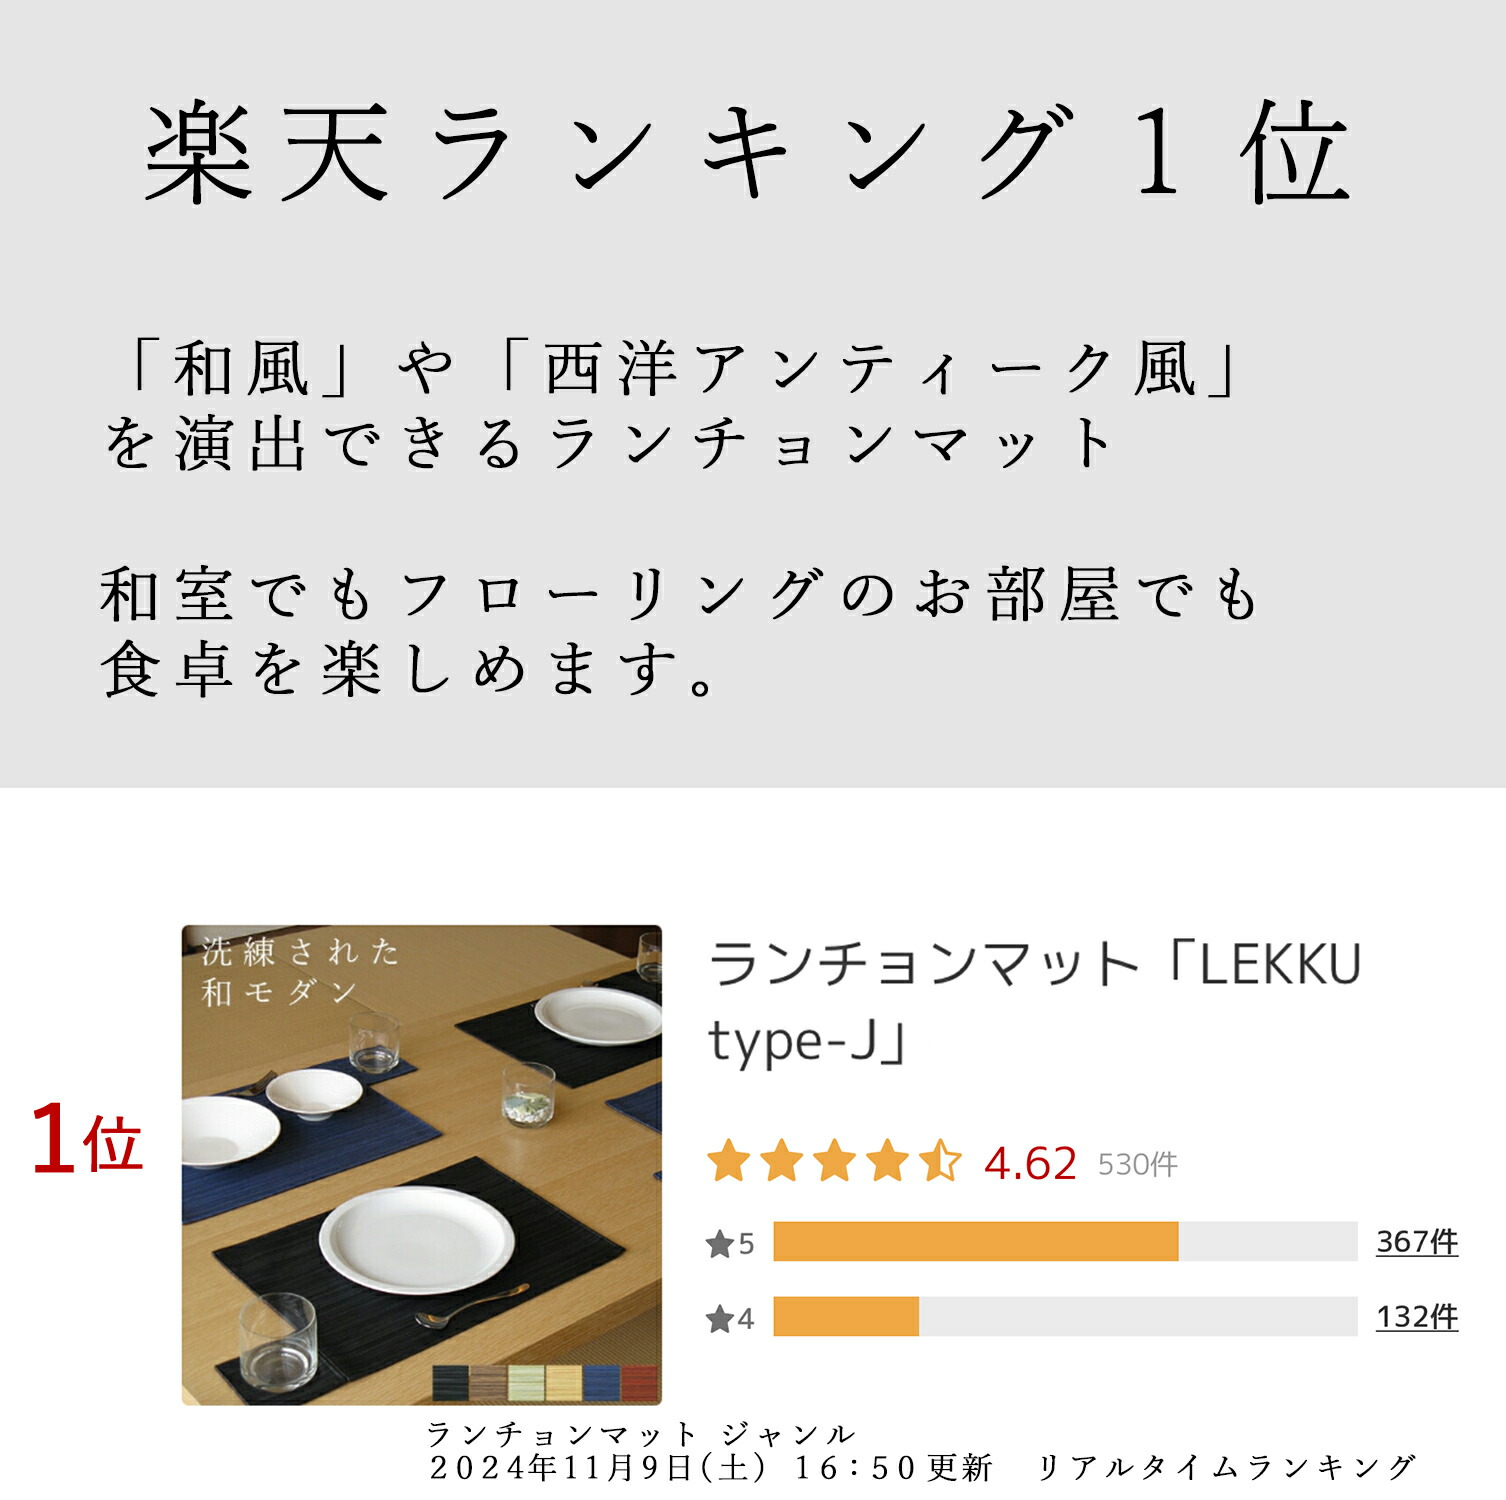This screenshot has width=1506, height=1500.
Task: Click the 楽天ランキング1位 headline
Action: point(750,152)
